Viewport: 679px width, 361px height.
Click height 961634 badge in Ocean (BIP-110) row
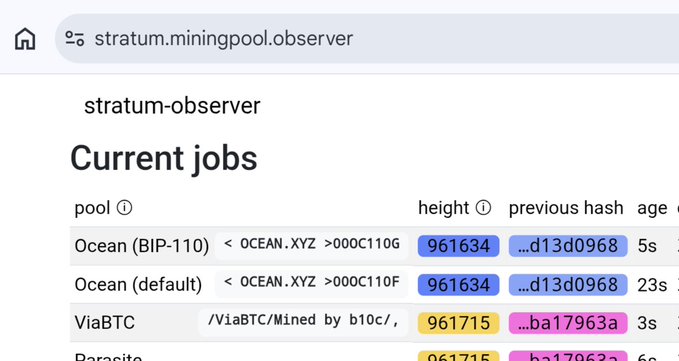pos(459,246)
